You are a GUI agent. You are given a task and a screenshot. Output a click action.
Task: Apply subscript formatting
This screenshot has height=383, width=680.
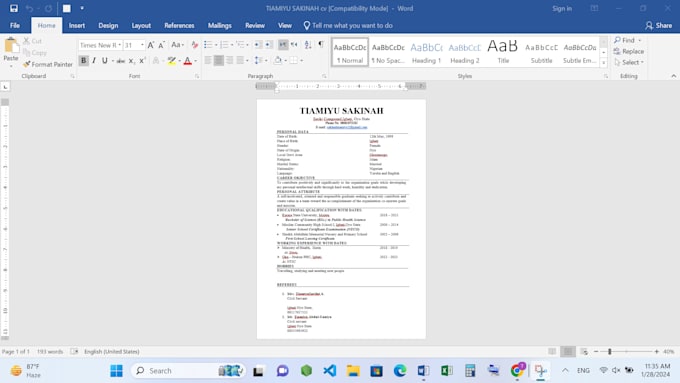pyautogui.click(x=131, y=61)
